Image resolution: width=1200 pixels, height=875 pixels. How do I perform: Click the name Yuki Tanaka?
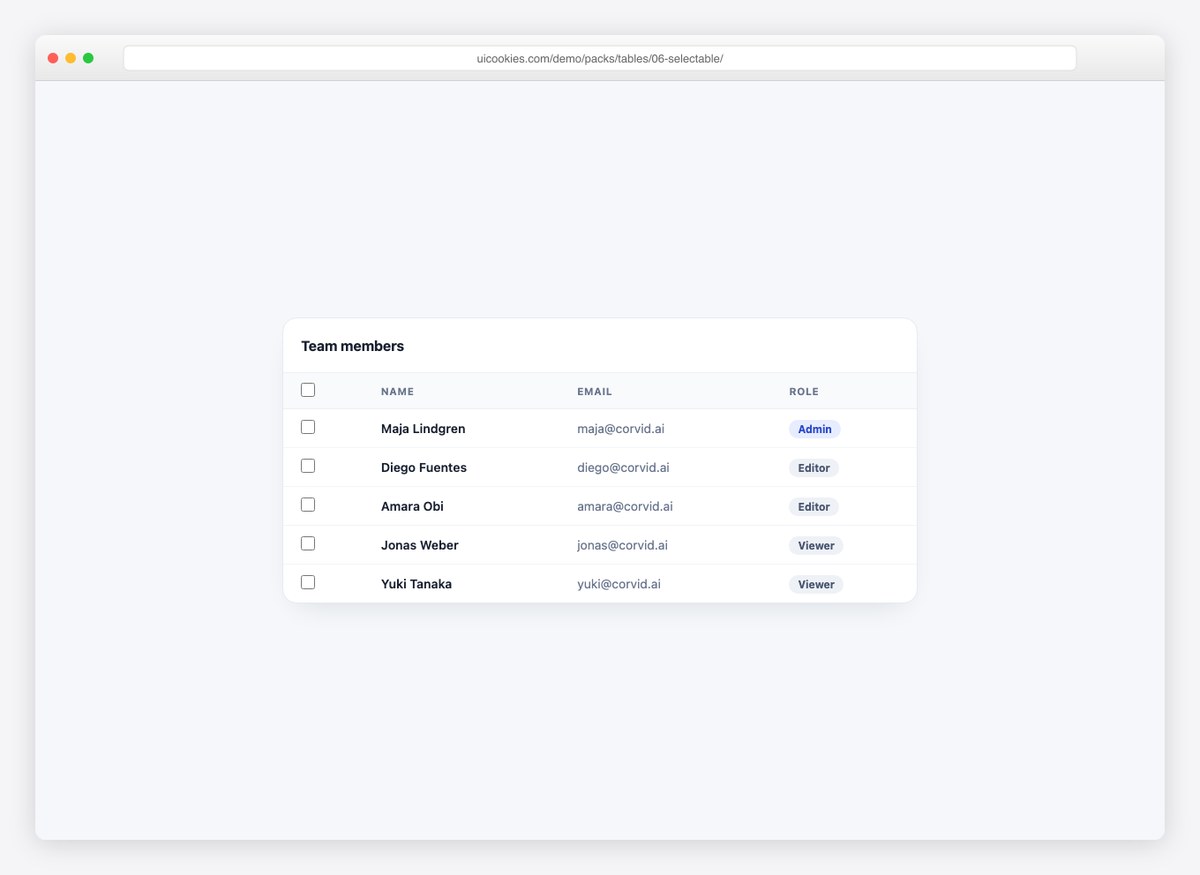[416, 584]
